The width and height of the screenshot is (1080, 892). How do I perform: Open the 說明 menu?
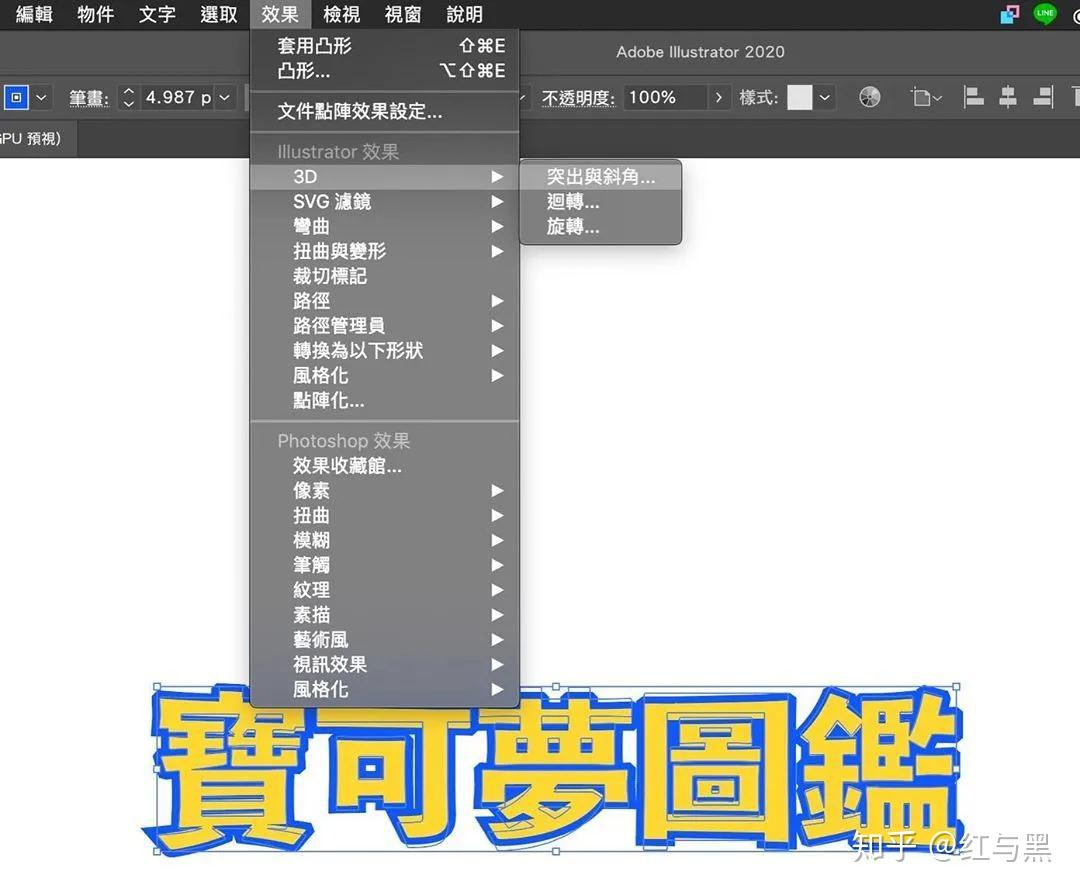(x=464, y=14)
